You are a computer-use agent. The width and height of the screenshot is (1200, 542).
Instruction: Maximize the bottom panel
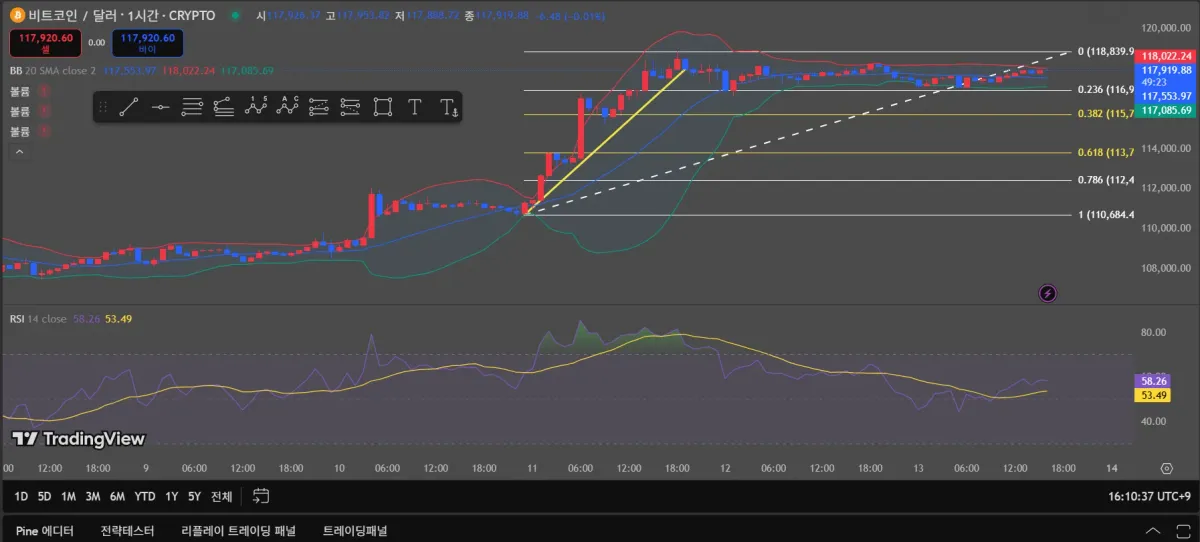click(1182, 531)
